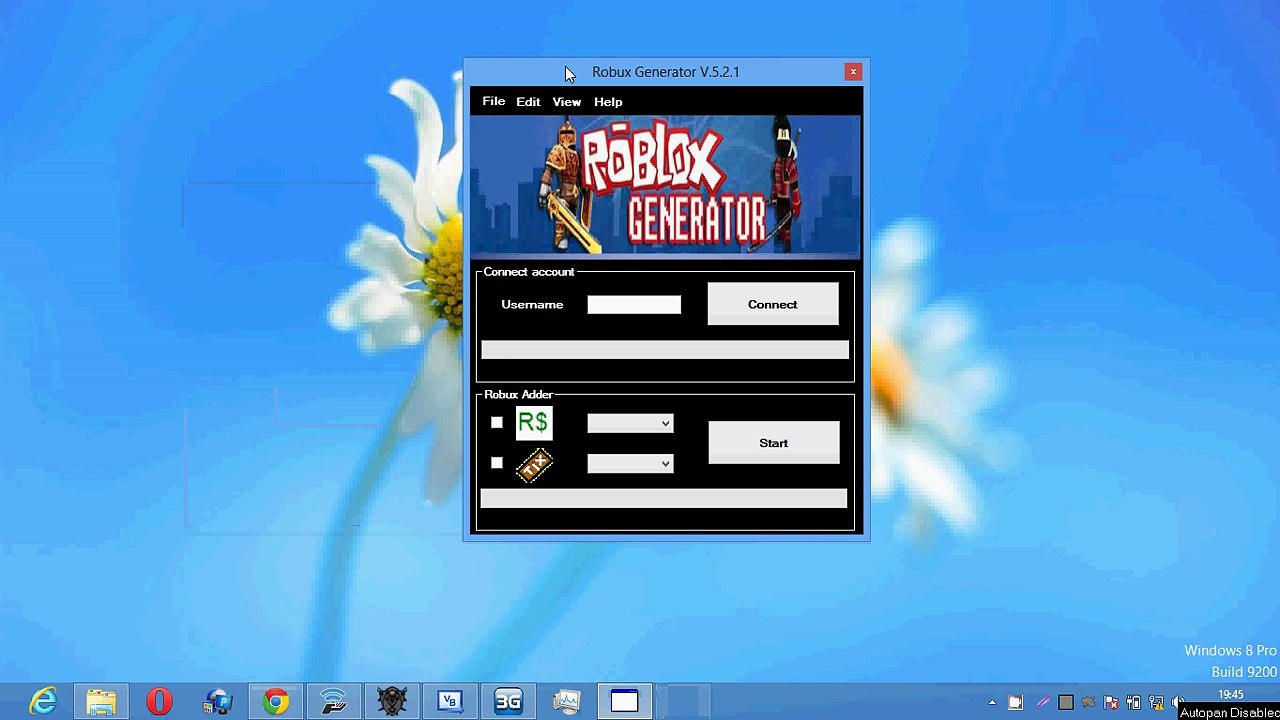Screen dimensions: 1280x720
Task: Click the Connect account progress bar
Action: [665, 350]
